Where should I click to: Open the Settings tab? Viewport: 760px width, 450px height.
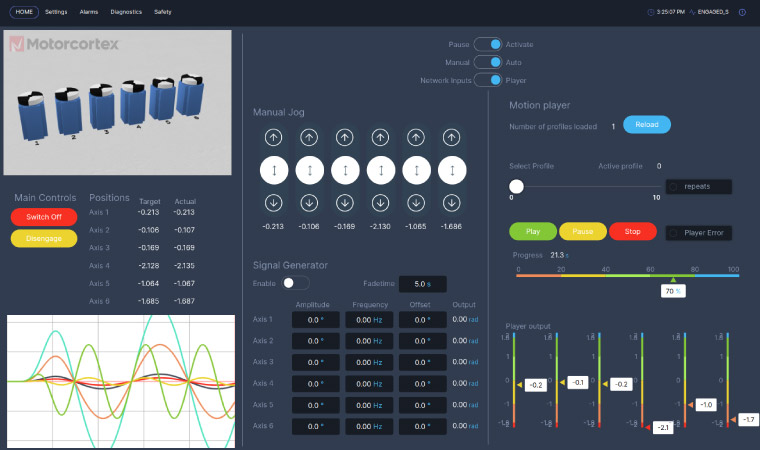pos(57,12)
